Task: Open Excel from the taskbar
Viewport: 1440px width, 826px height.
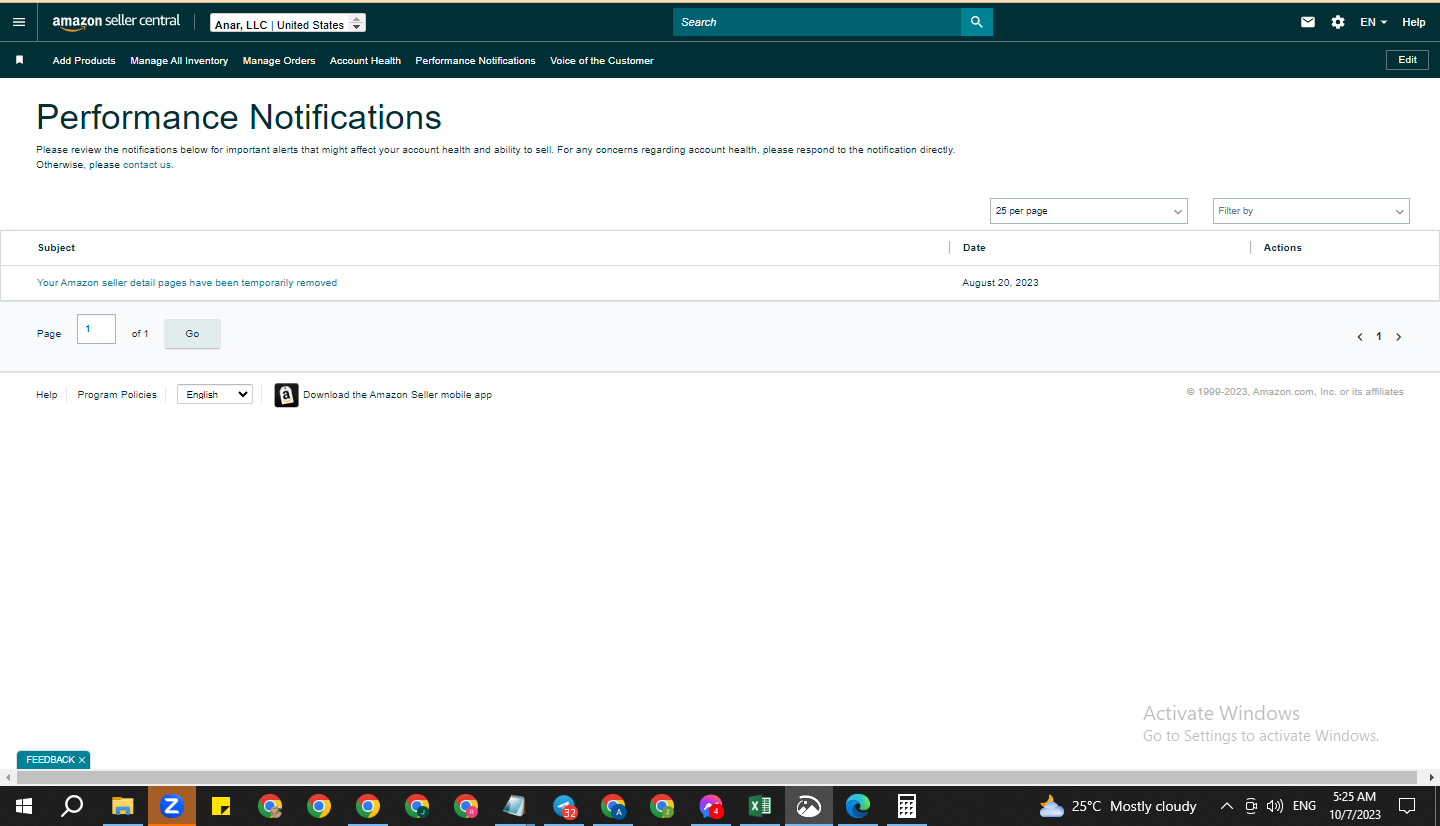Action: coord(760,806)
